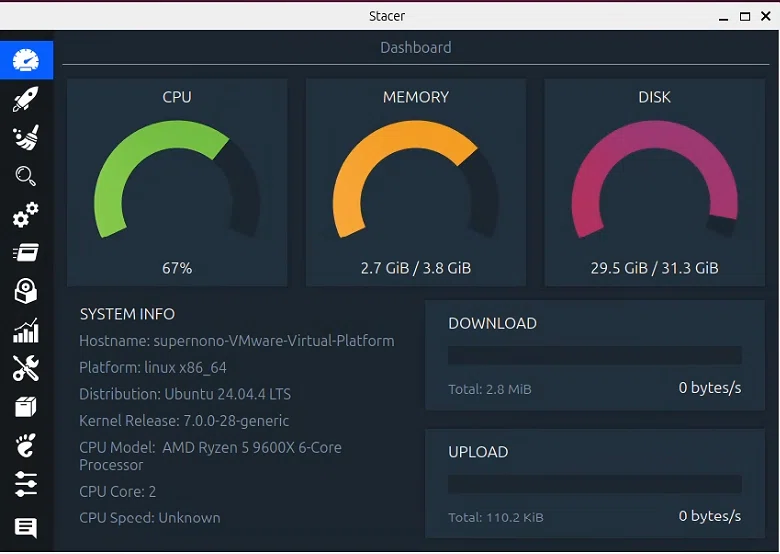Open Settings sliders icon in sidebar
780x554 pixels.
26,484
